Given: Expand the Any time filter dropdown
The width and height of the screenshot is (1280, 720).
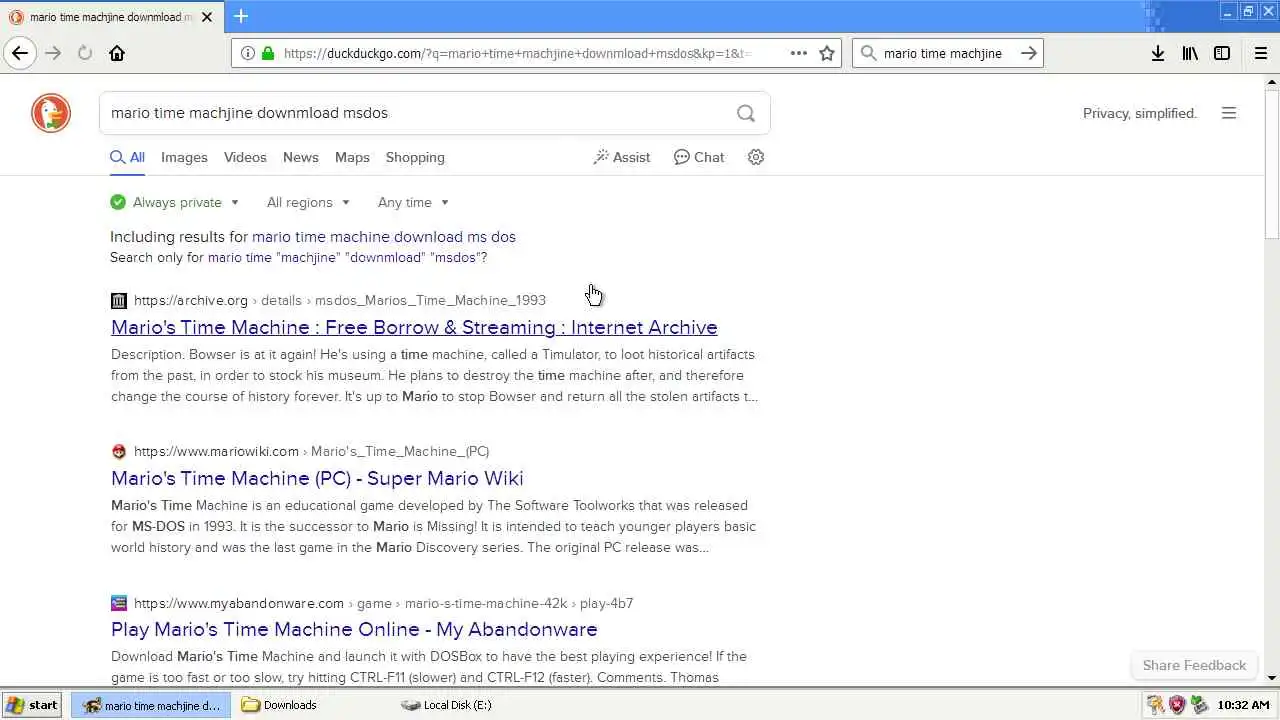Looking at the screenshot, I should tap(413, 202).
